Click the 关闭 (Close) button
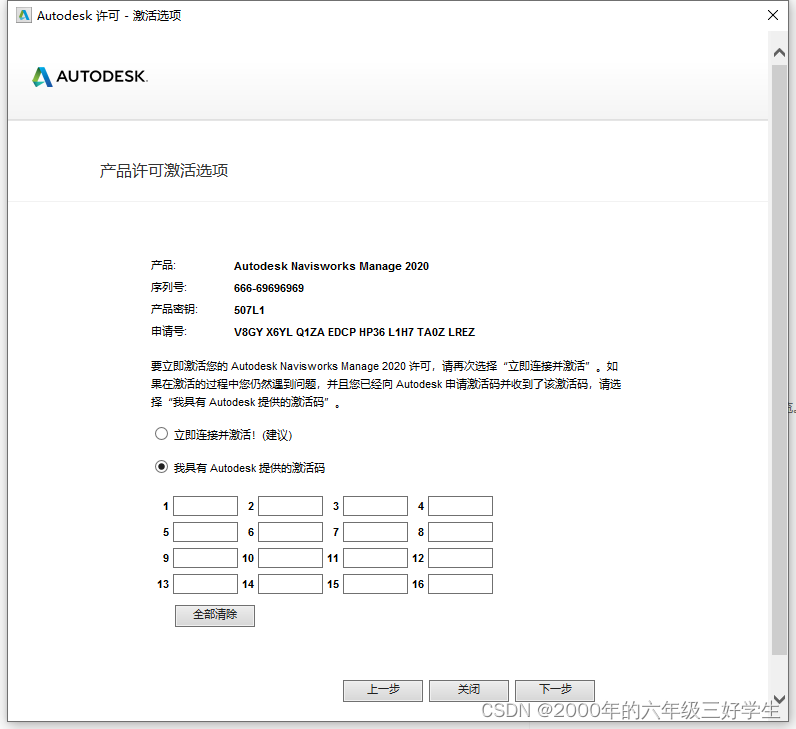 pyautogui.click(x=469, y=690)
